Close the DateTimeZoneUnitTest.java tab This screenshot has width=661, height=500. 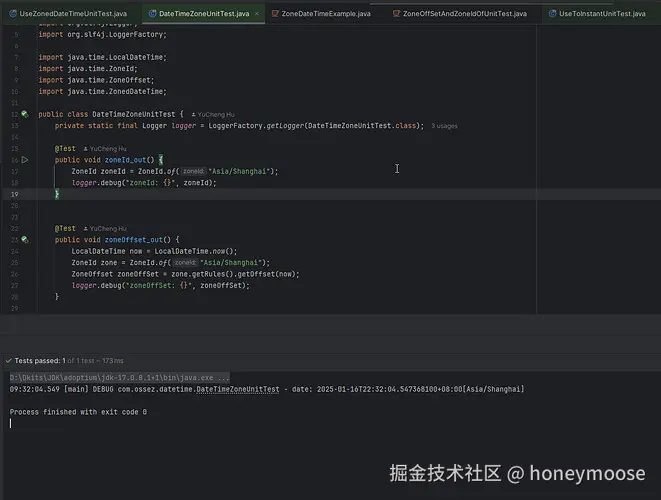click(257, 14)
